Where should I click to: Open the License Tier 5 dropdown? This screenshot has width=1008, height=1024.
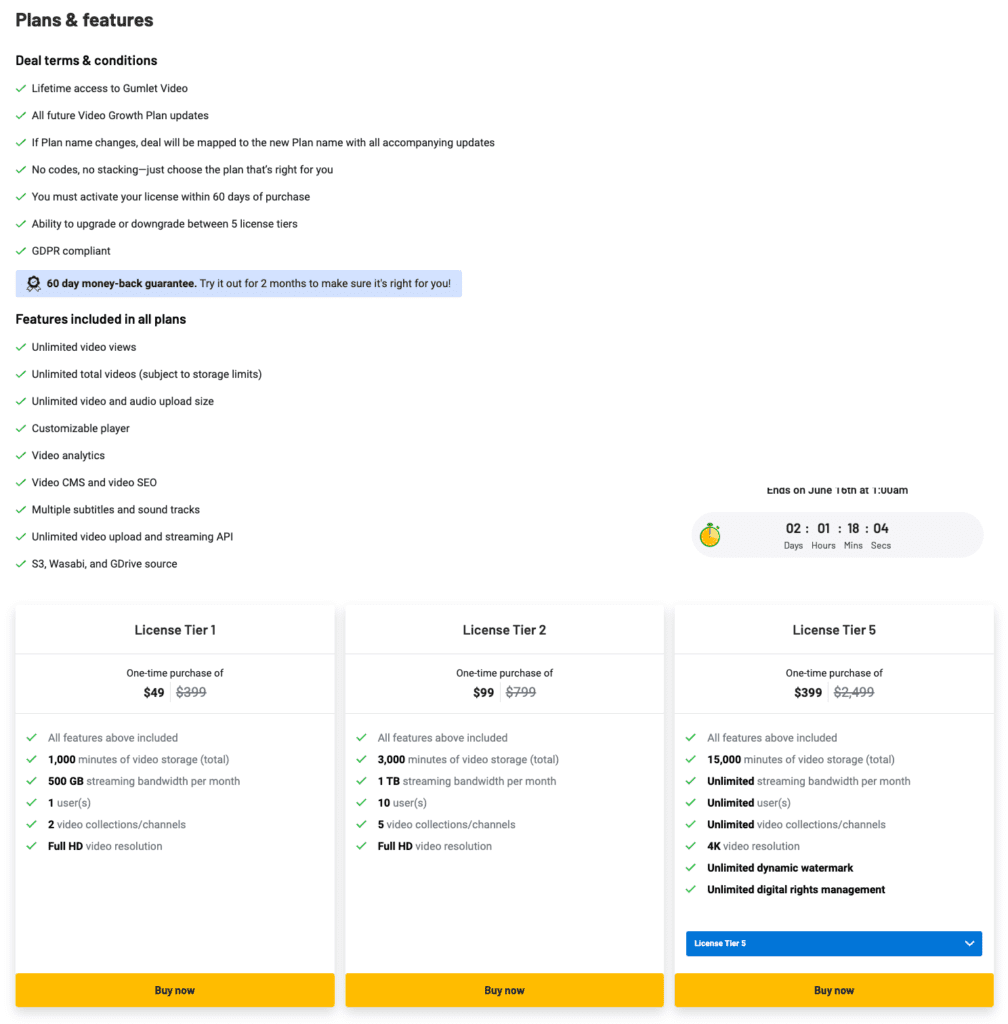[834, 943]
